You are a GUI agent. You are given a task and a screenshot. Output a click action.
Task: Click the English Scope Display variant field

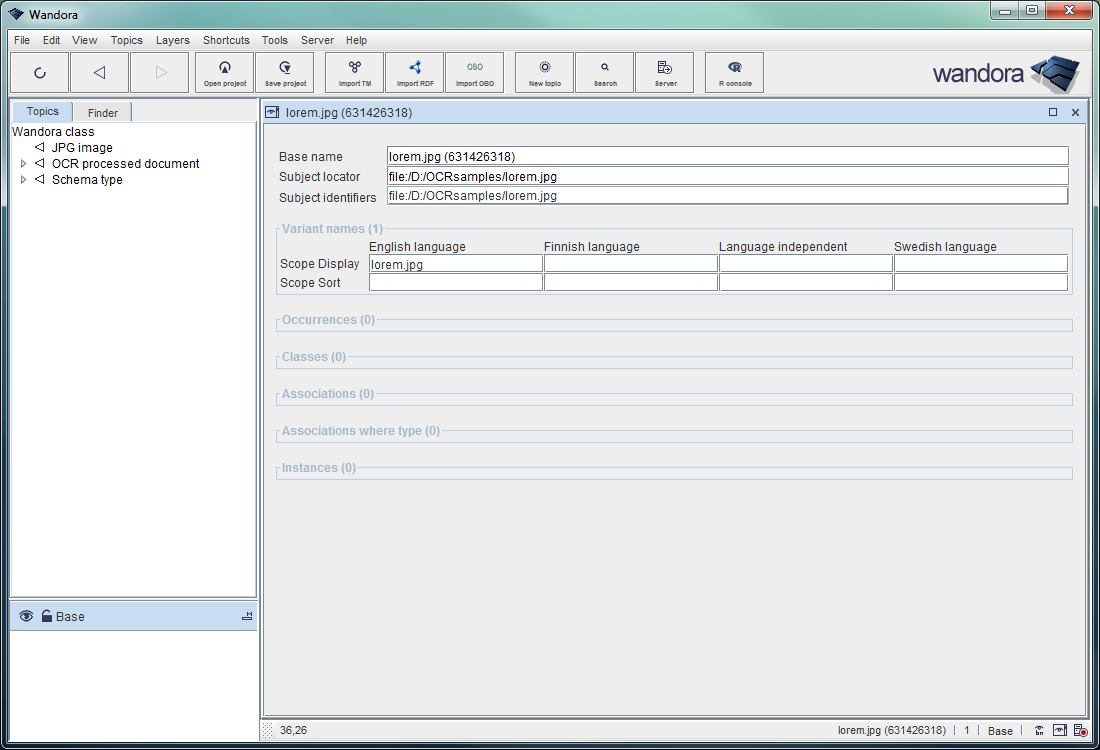point(455,264)
